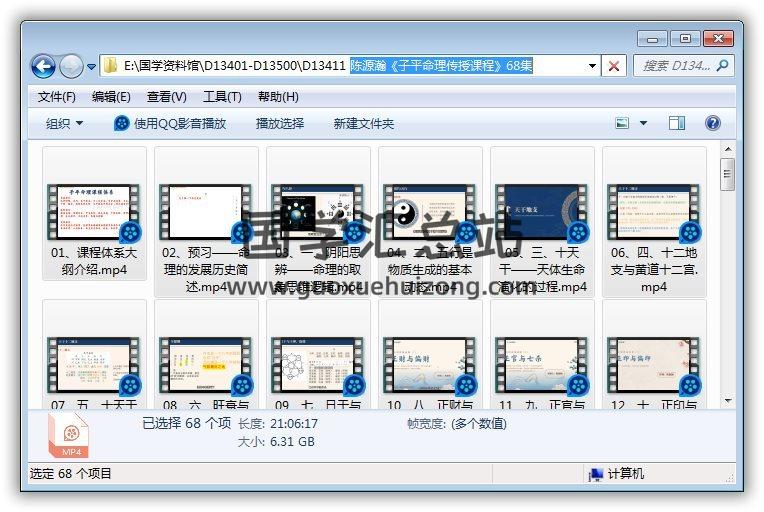Select video 04、二、五行 thumbnail

[x=430, y=212]
